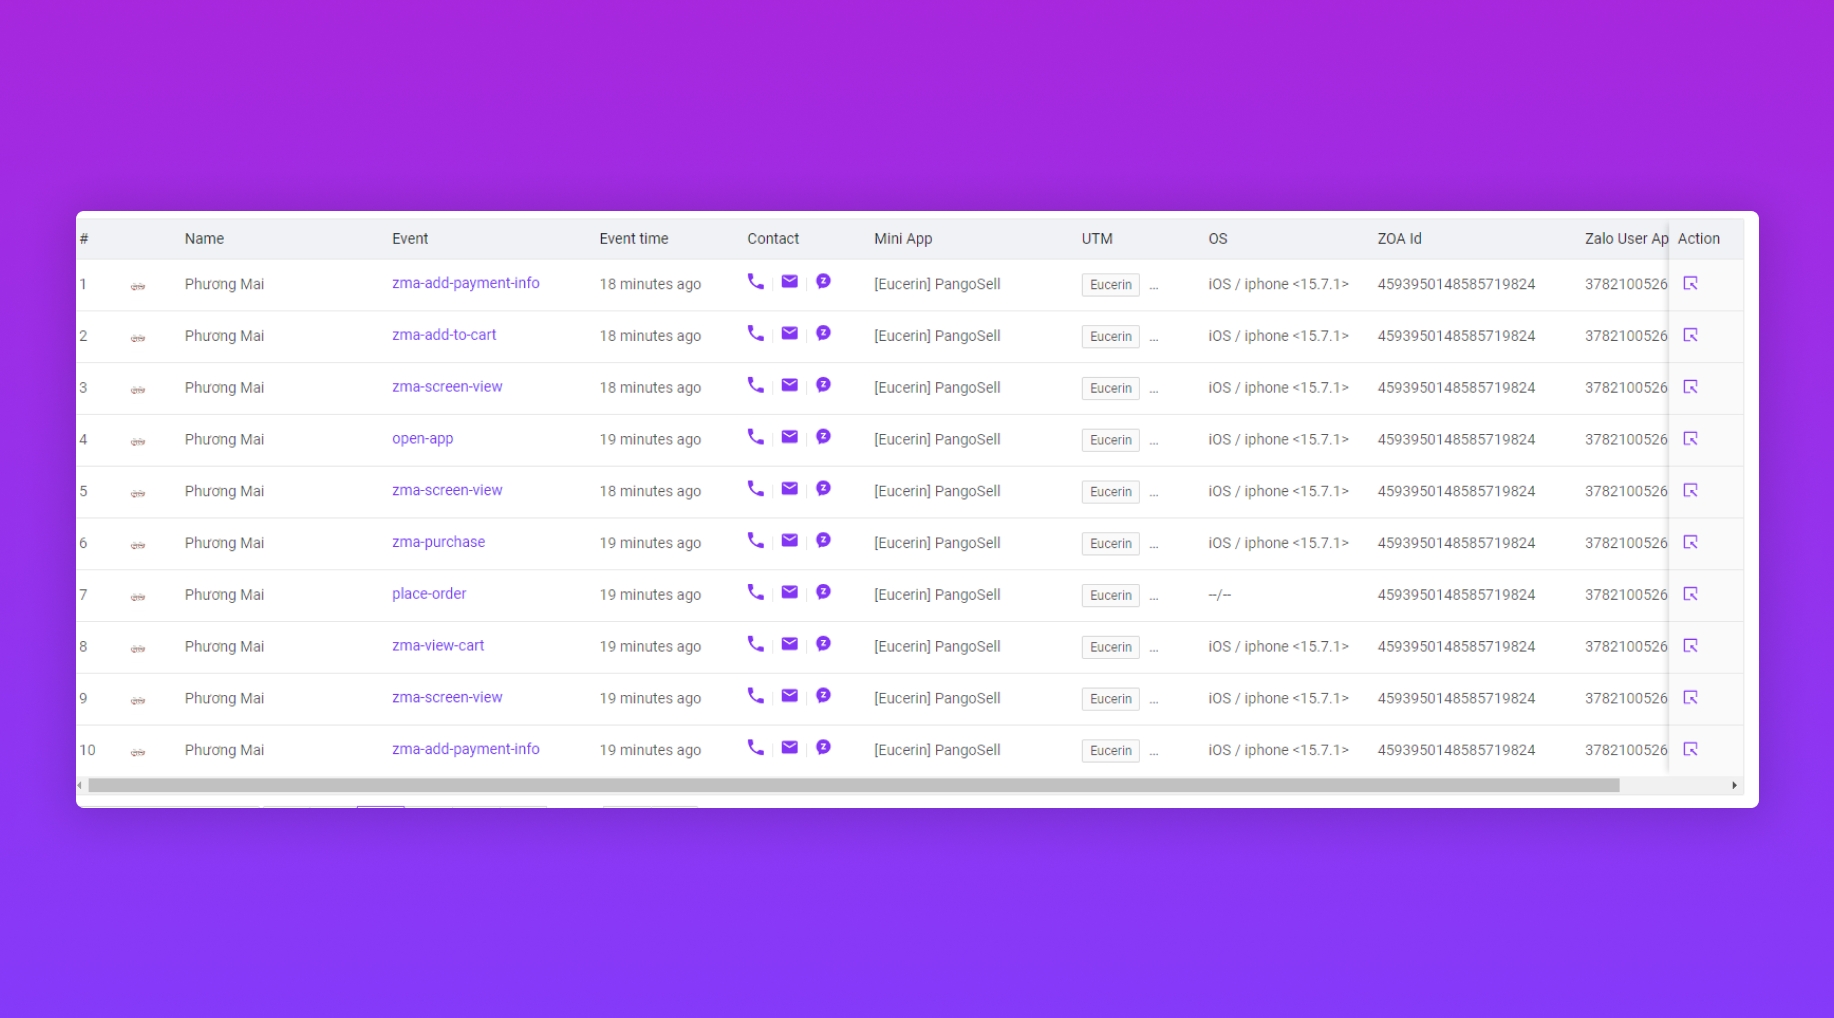Open the zma-add-to-cart event link
1834x1018 pixels.
(444, 335)
